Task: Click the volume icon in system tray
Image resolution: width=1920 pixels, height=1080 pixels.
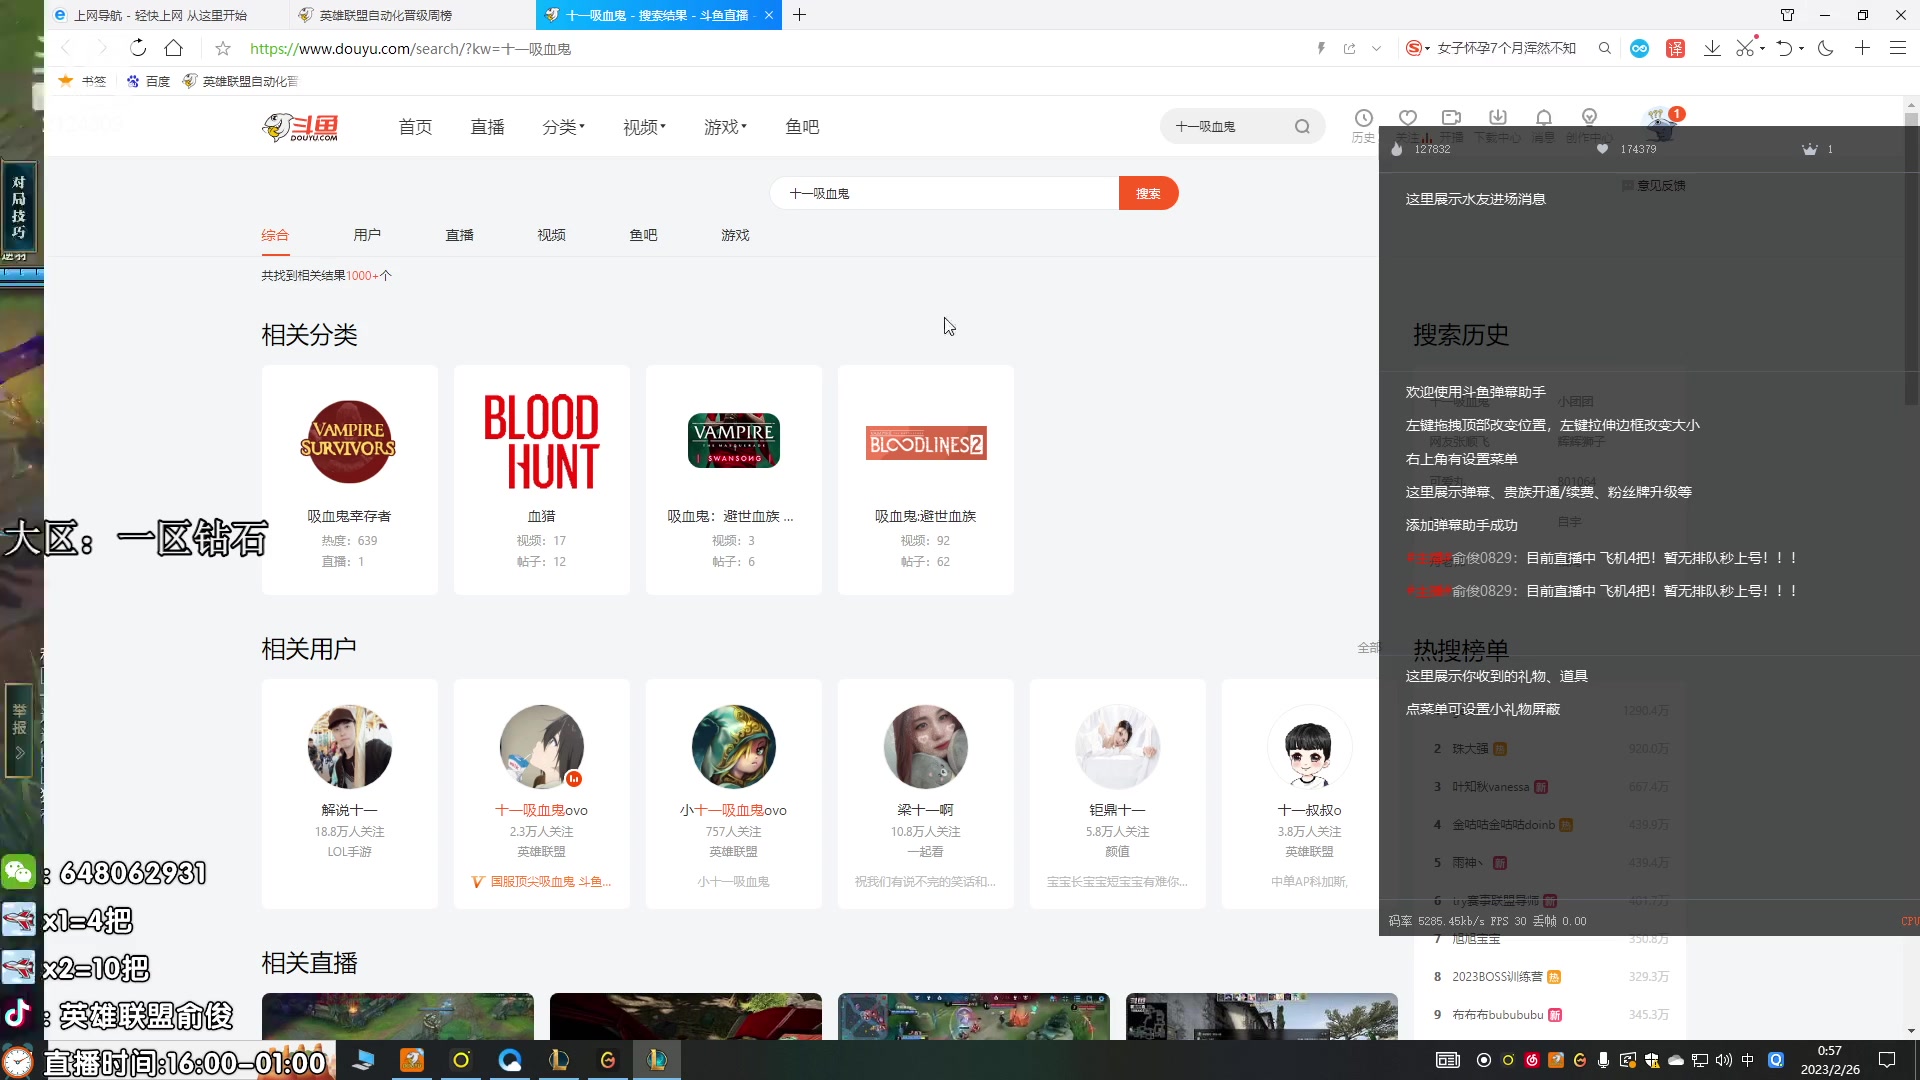Action: (1723, 1060)
